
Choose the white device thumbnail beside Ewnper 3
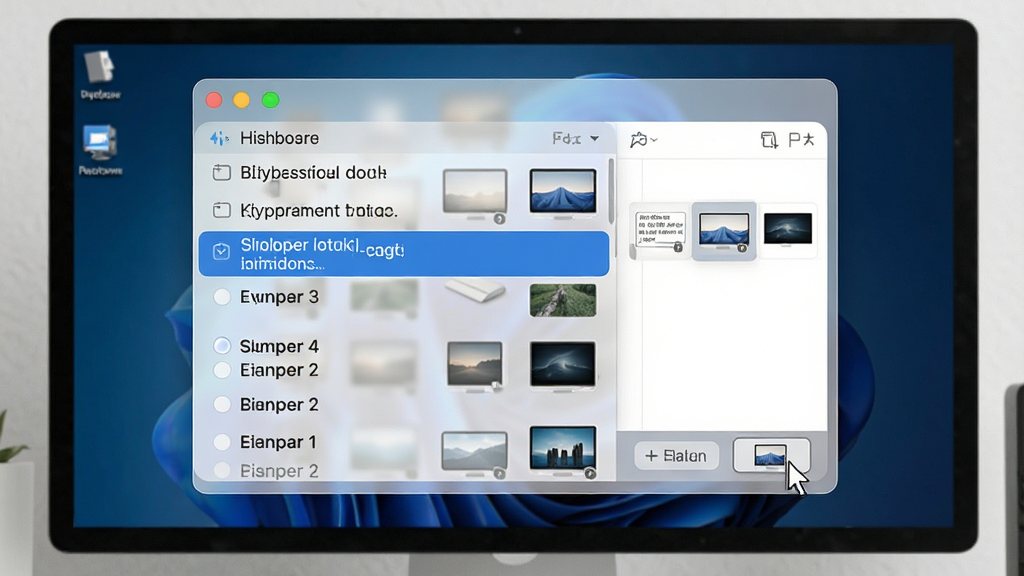click(x=475, y=291)
